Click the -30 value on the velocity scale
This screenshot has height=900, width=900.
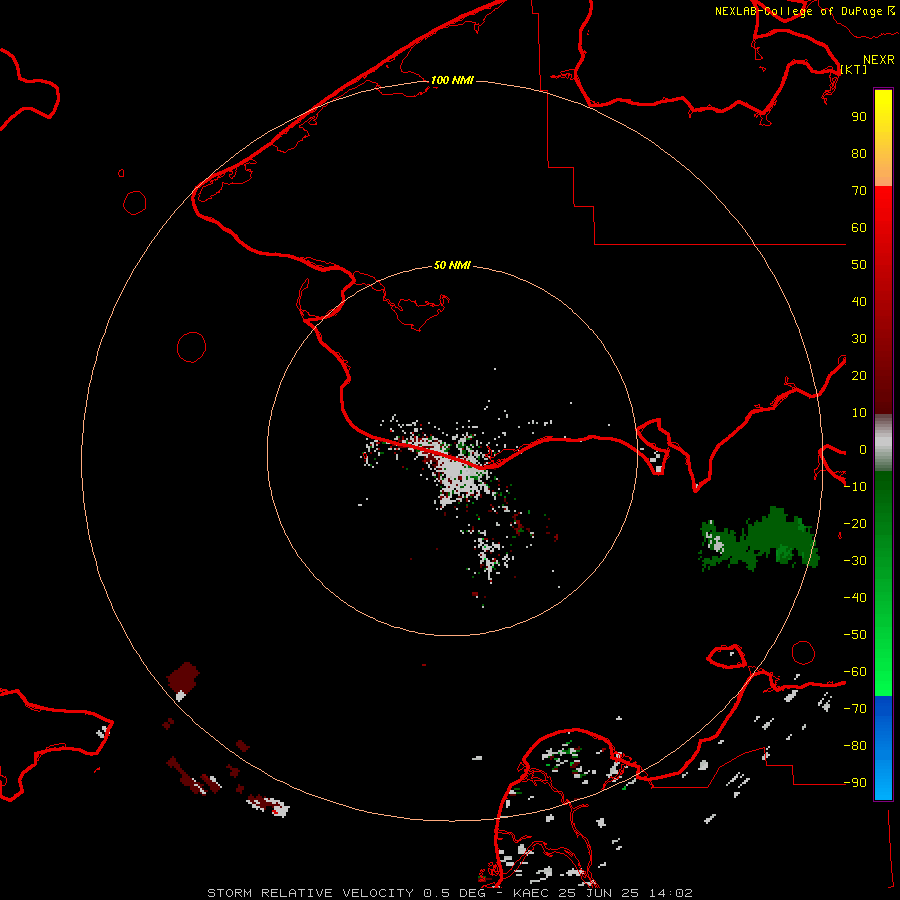pyautogui.click(x=855, y=561)
